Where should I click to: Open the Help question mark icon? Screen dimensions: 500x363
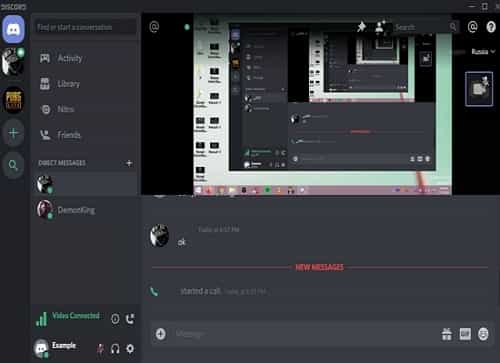coord(491,27)
